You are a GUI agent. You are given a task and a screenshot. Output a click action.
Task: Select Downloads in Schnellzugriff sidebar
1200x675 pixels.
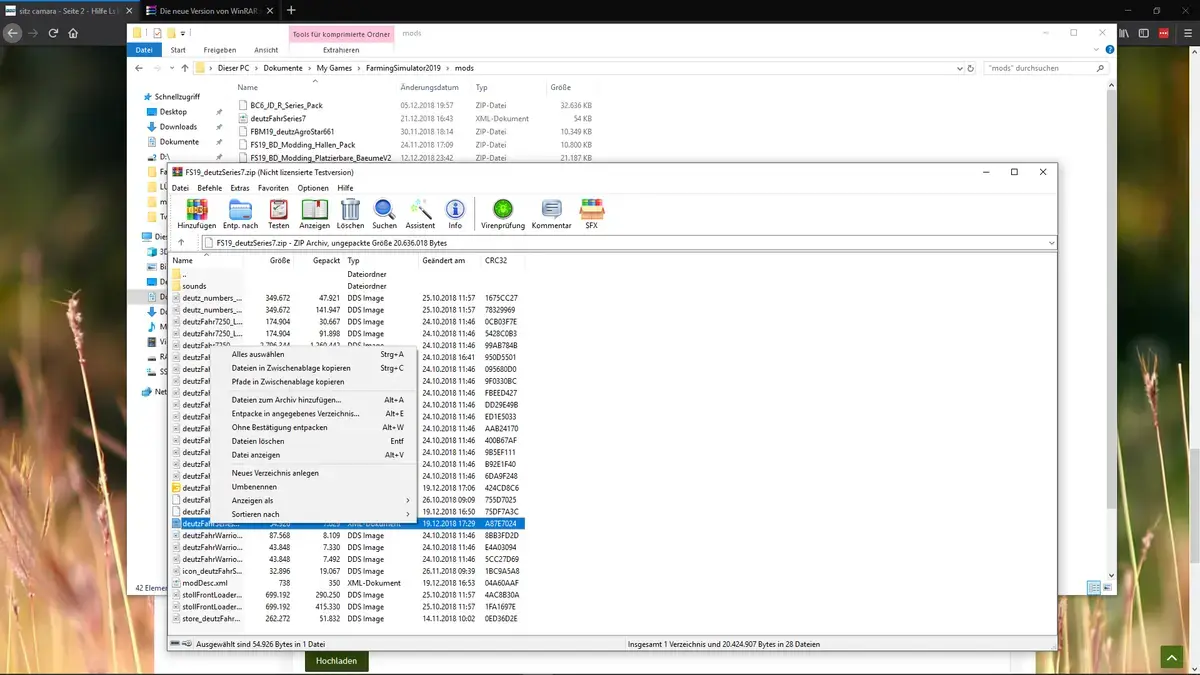178,127
